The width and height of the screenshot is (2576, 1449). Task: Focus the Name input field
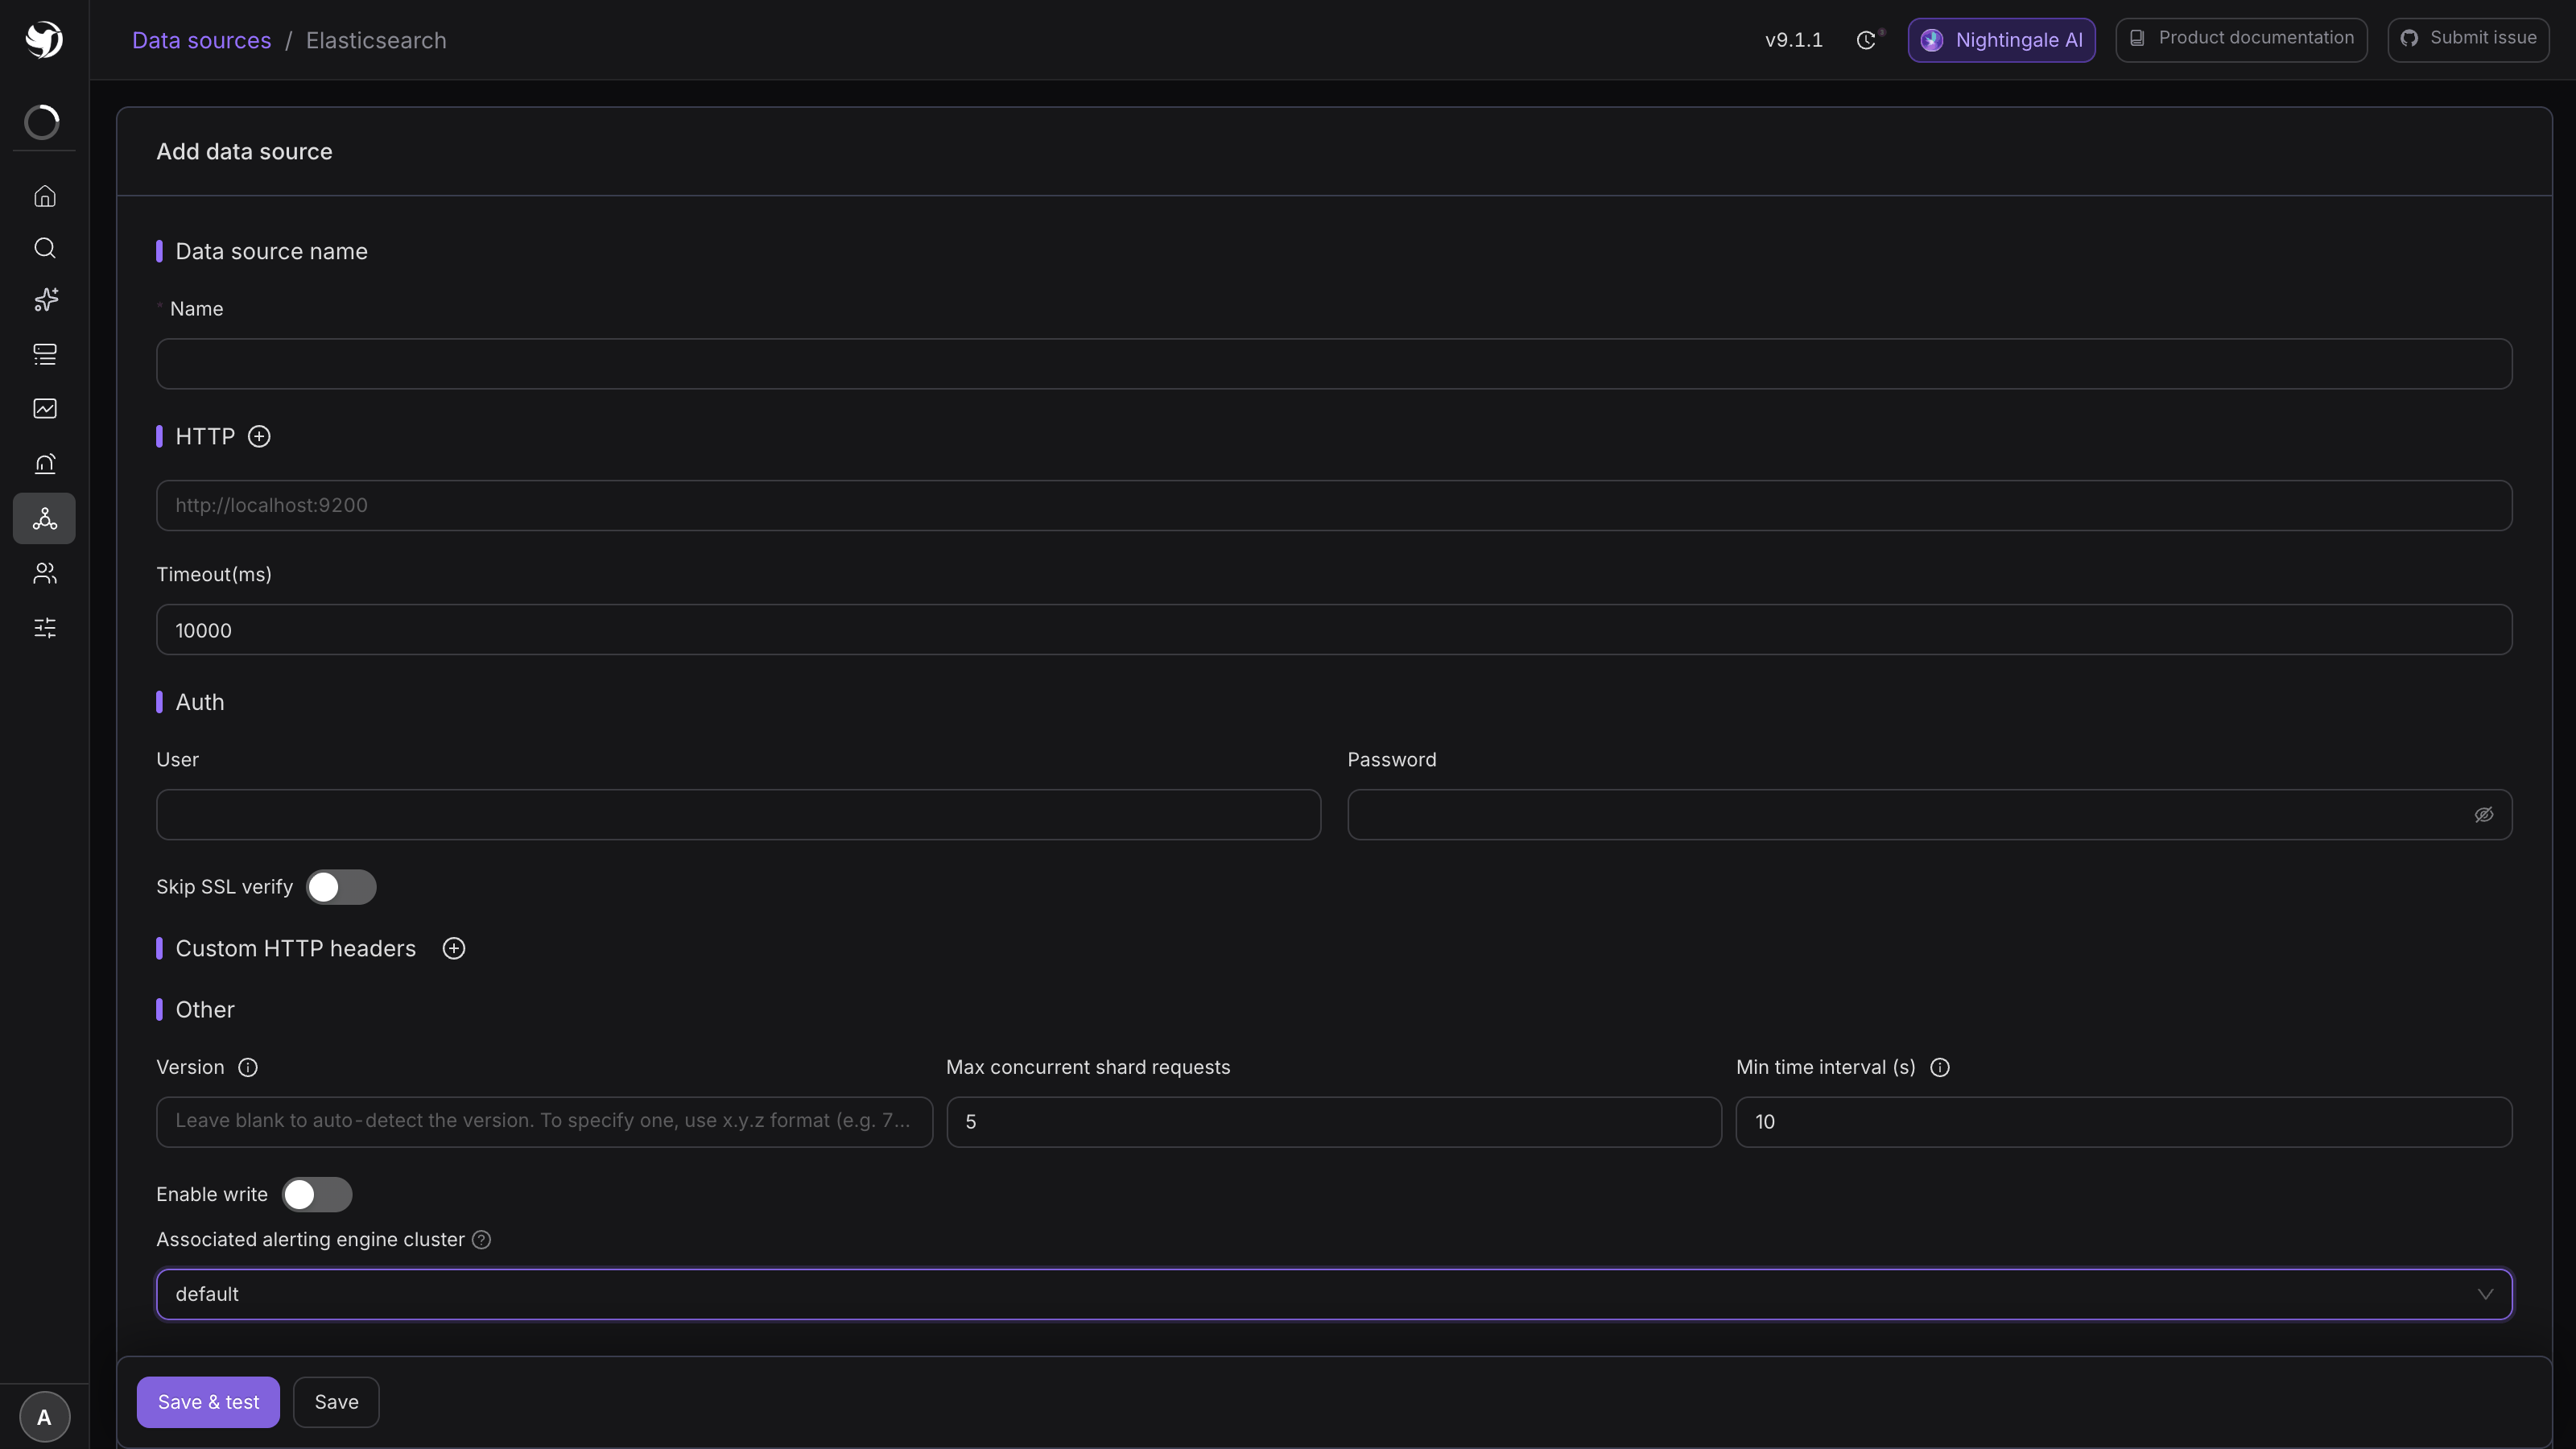point(1334,364)
